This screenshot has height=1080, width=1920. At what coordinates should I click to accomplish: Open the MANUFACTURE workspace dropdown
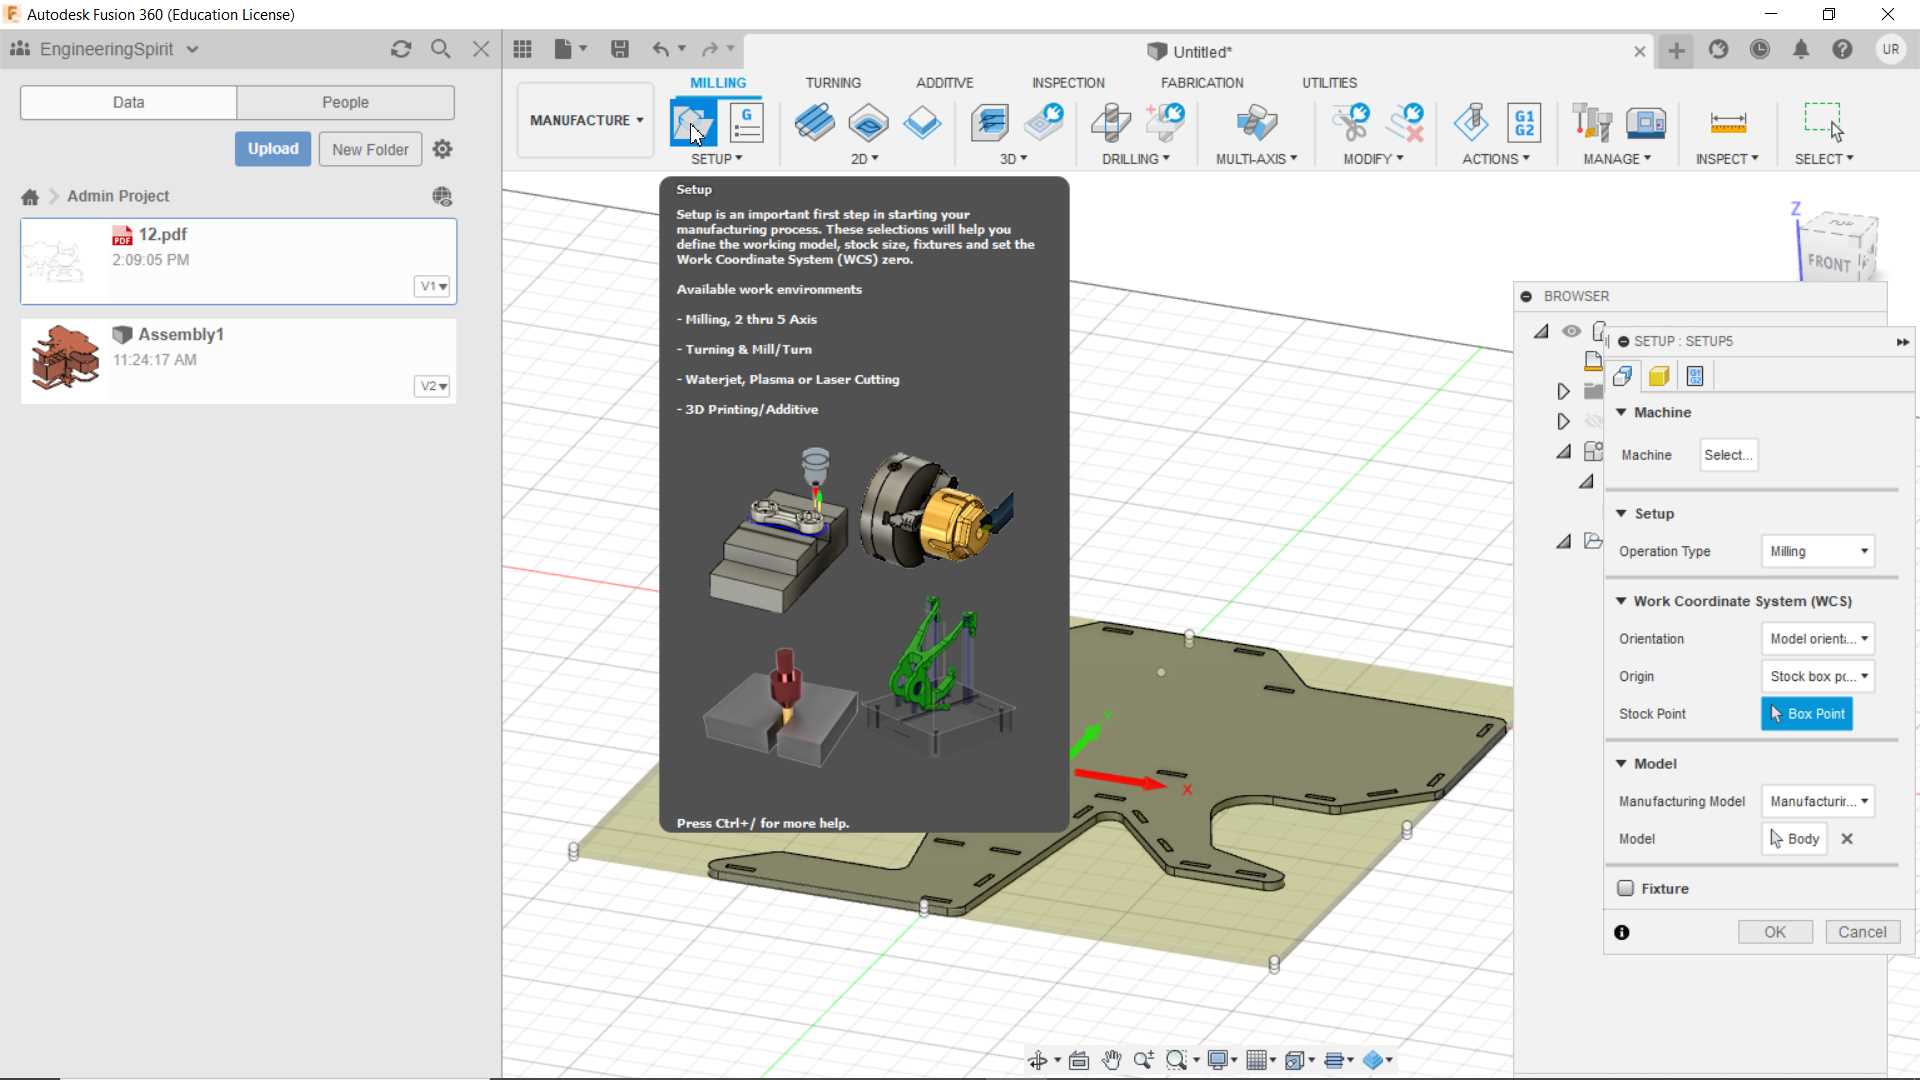pyautogui.click(x=586, y=120)
